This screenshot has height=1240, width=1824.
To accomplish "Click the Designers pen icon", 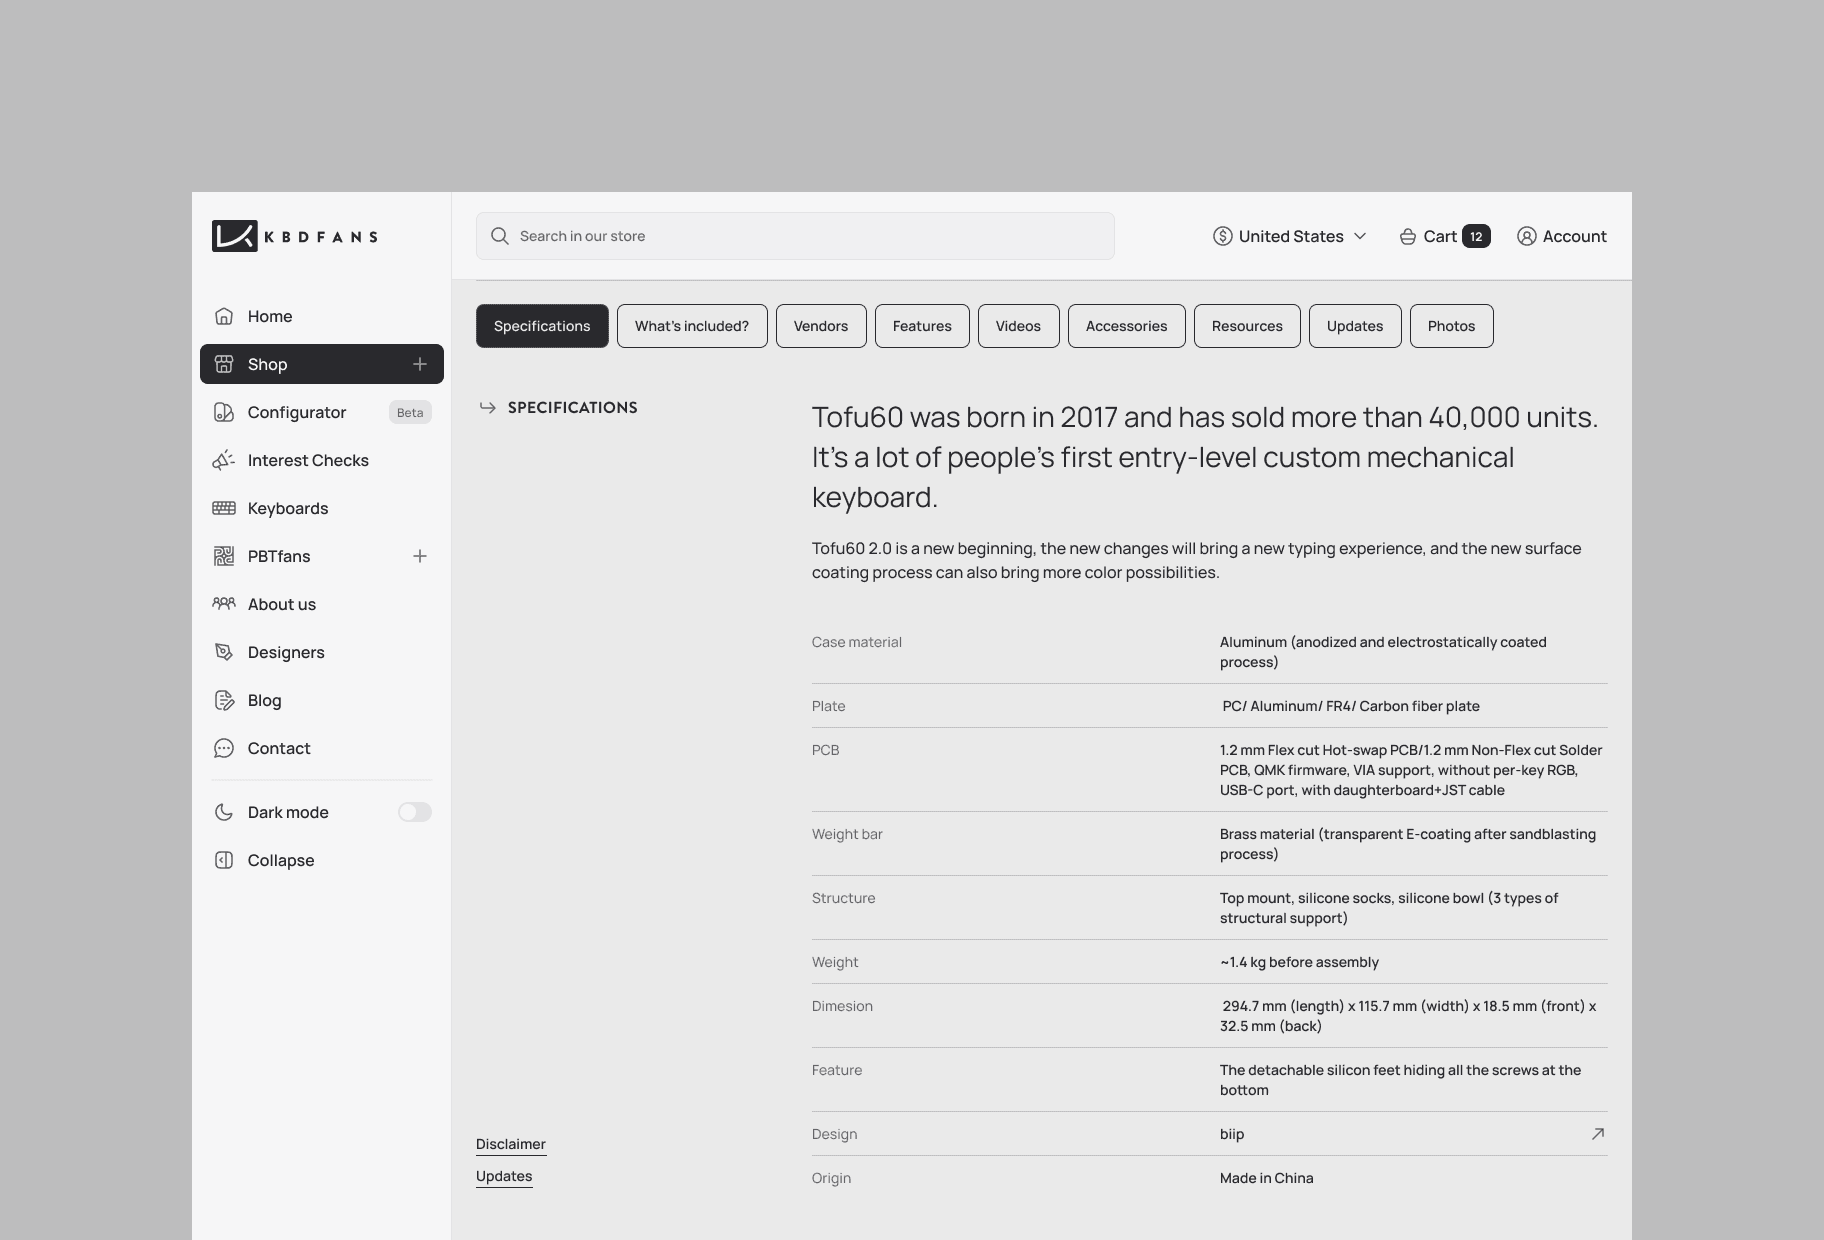I will pyautogui.click(x=224, y=652).
